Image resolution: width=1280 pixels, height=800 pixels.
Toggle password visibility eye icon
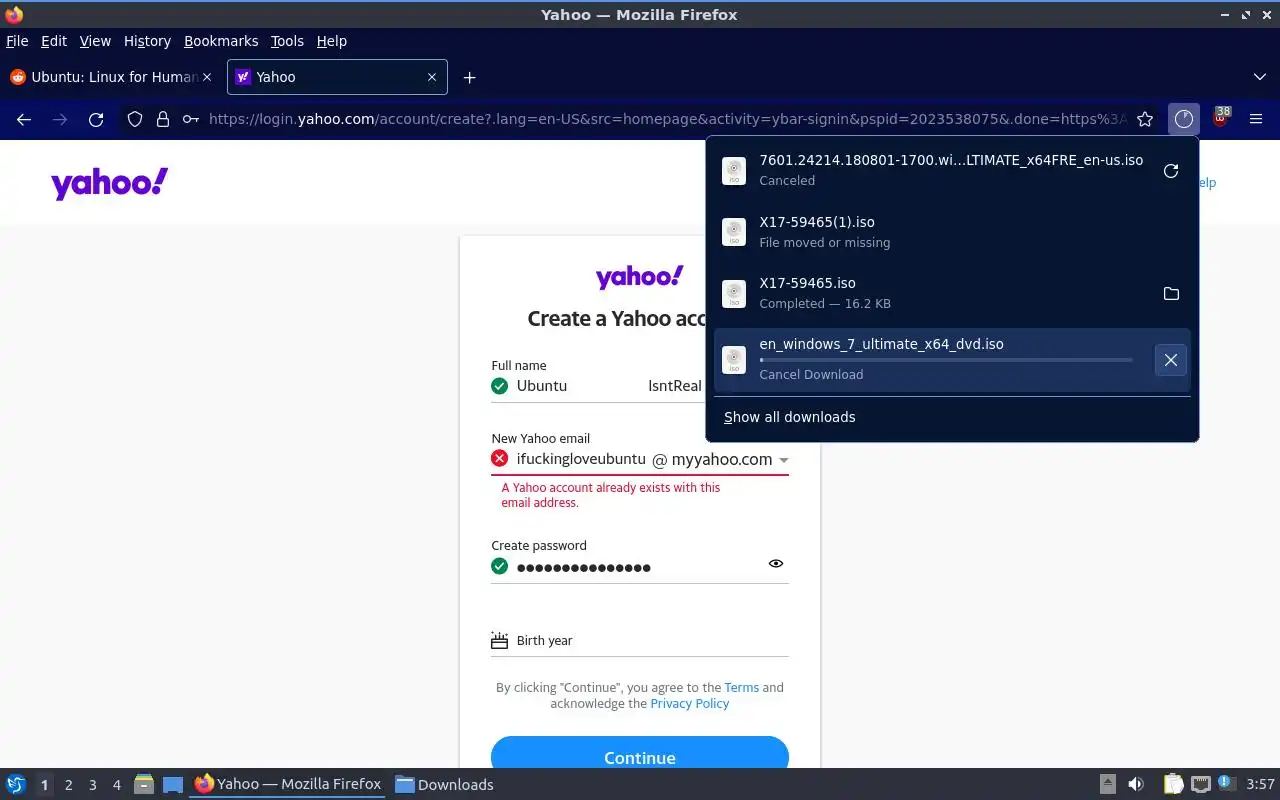coord(776,564)
